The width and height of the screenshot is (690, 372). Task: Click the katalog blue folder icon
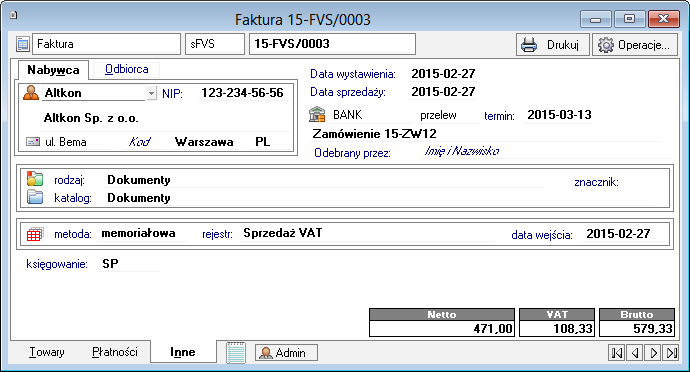click(x=35, y=197)
